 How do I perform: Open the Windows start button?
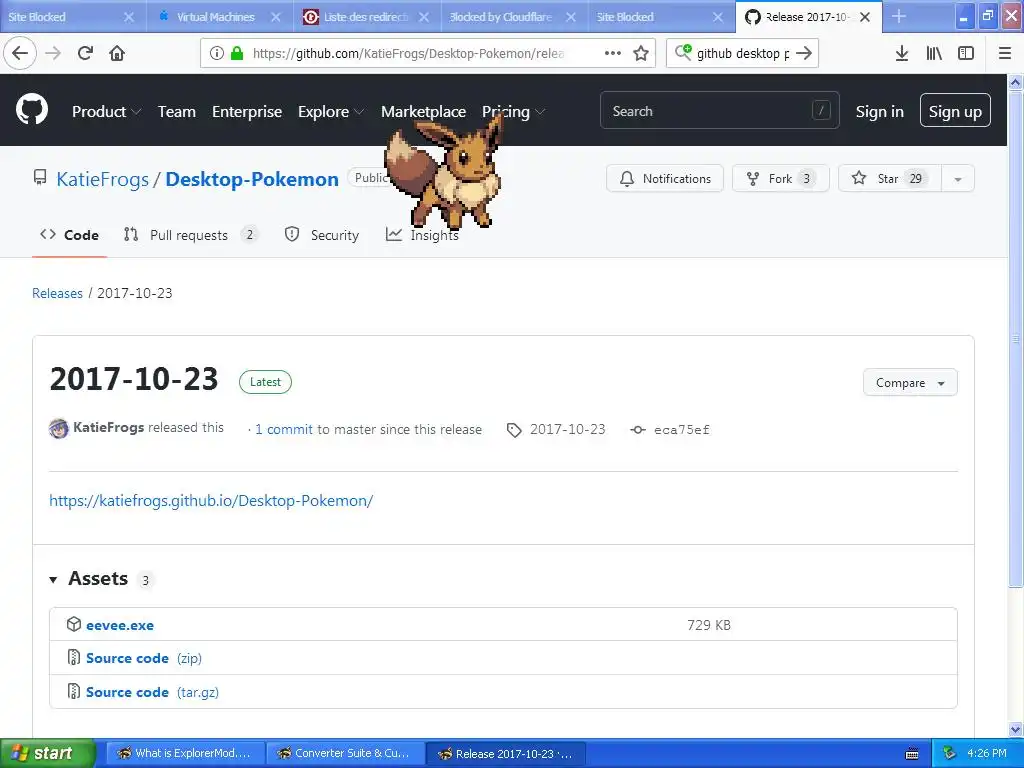(x=48, y=754)
